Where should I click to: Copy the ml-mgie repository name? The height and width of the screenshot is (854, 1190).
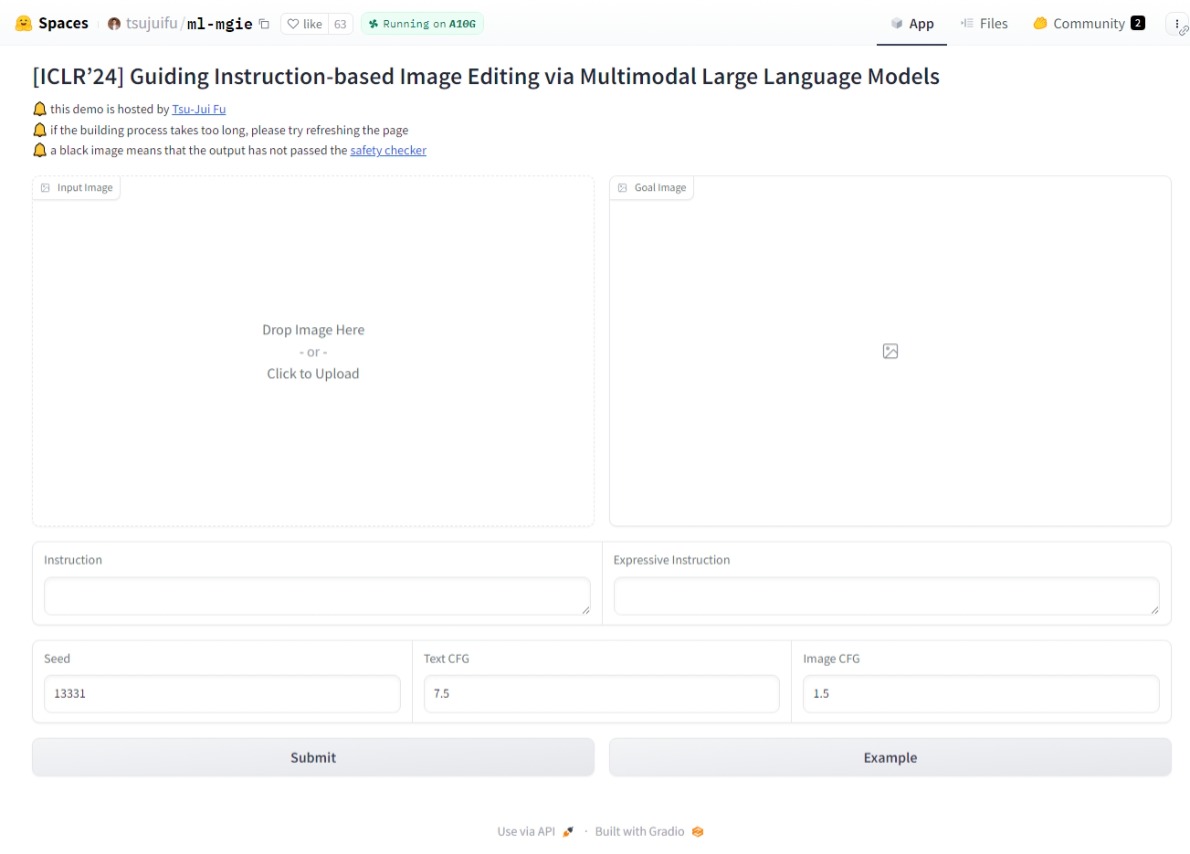point(264,24)
